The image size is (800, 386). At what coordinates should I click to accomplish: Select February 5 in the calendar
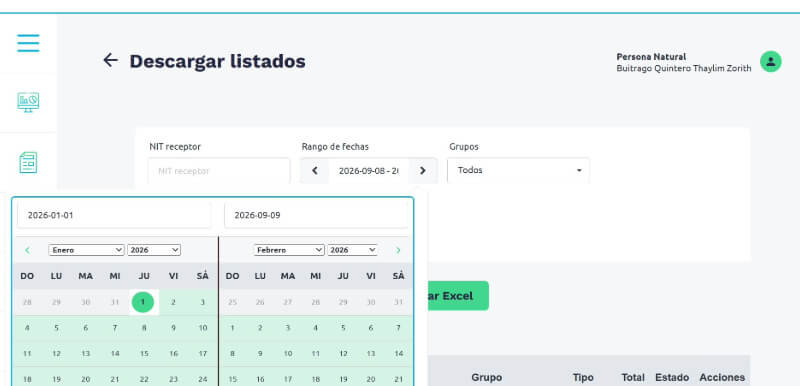(343, 328)
